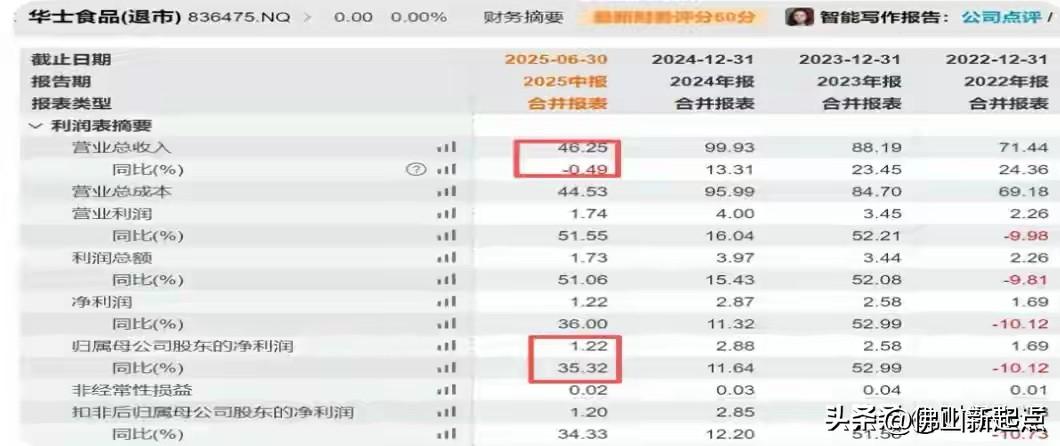The height and width of the screenshot is (446, 1060).
Task: Click the 营业利润 row label
Action: point(112,214)
